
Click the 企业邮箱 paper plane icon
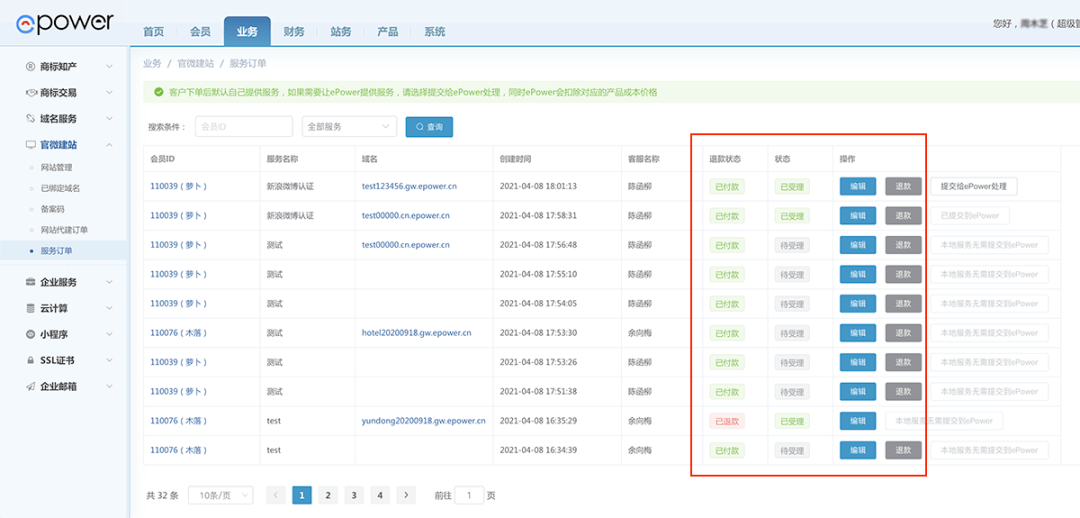pyautogui.click(x=31, y=386)
